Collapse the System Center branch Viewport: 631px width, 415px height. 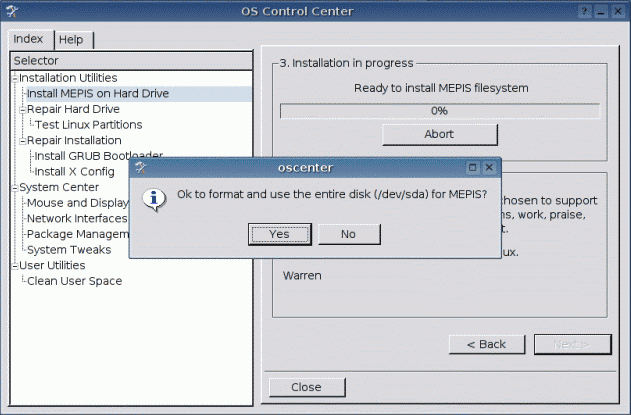(x=15, y=188)
